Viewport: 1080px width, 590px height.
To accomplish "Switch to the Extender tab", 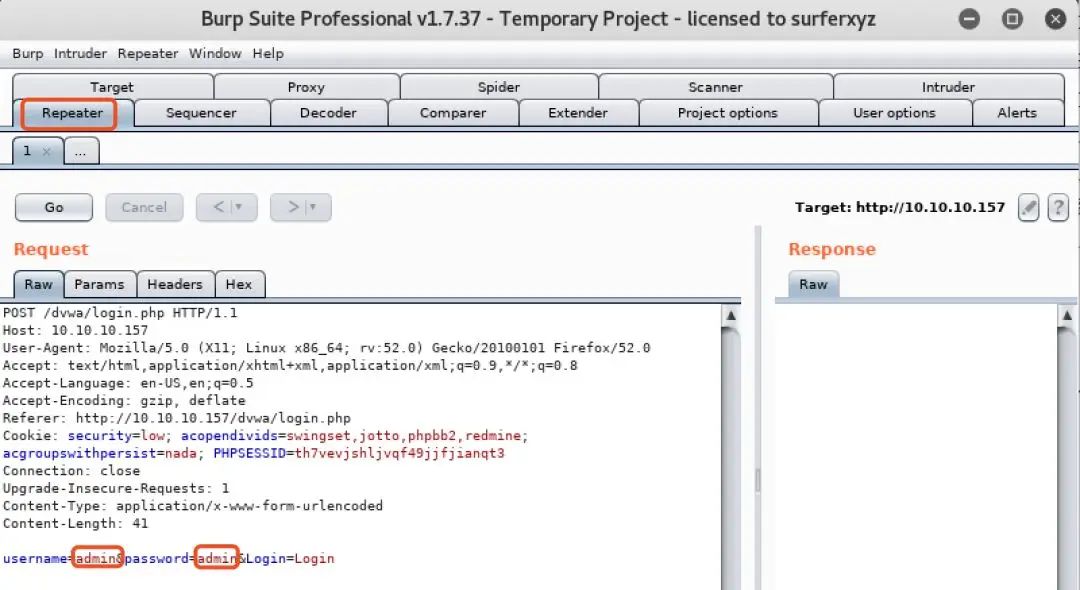I will tap(578, 113).
